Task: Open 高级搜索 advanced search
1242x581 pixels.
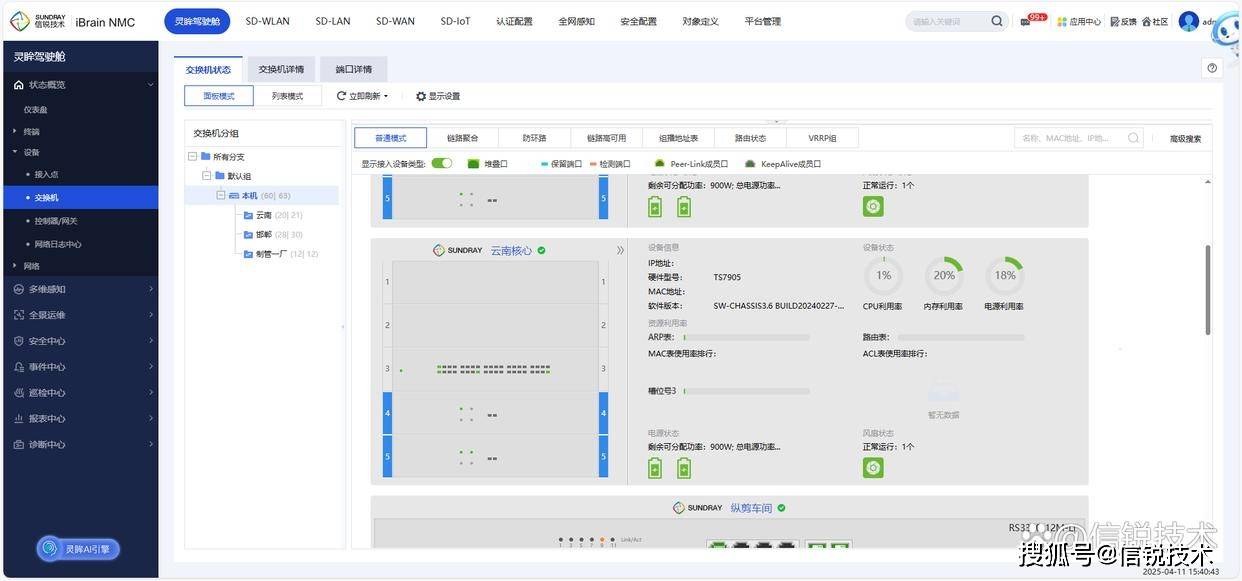Action: [x=1185, y=139]
